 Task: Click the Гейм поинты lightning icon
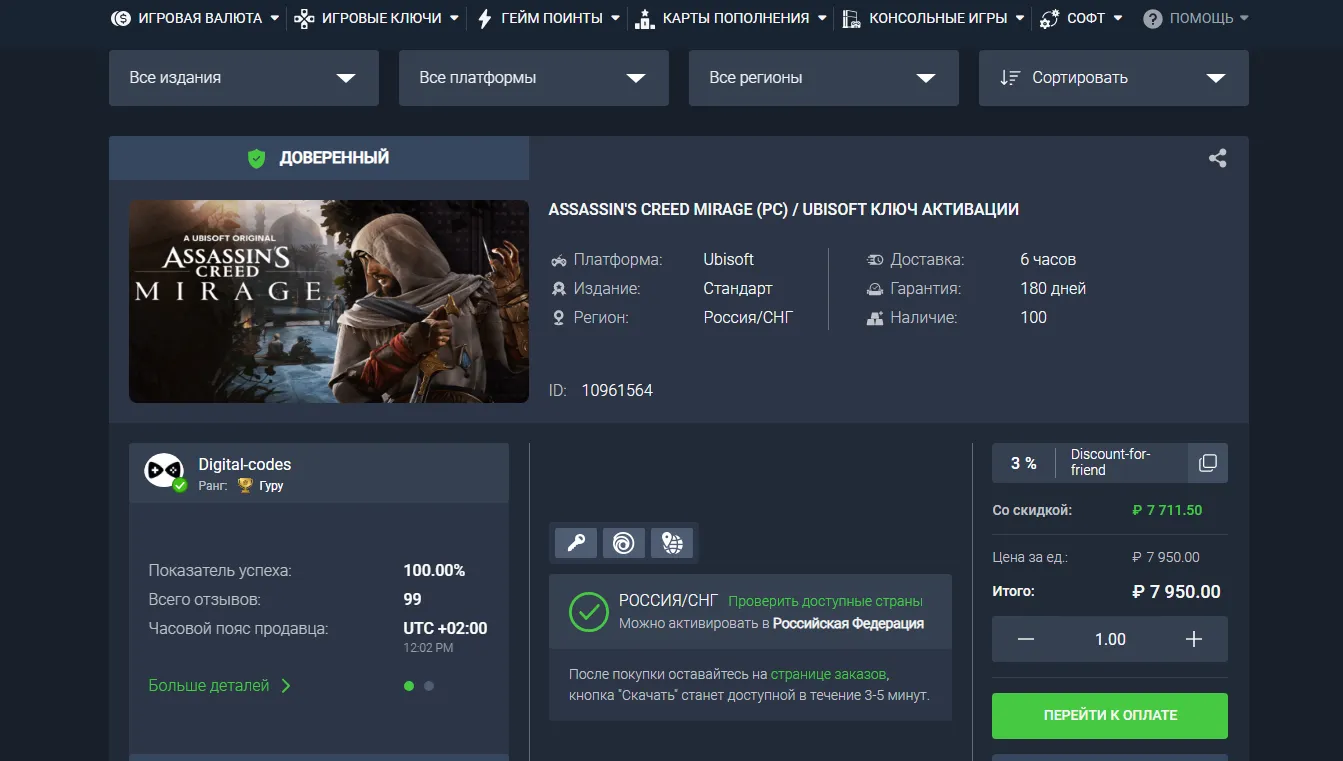484,18
